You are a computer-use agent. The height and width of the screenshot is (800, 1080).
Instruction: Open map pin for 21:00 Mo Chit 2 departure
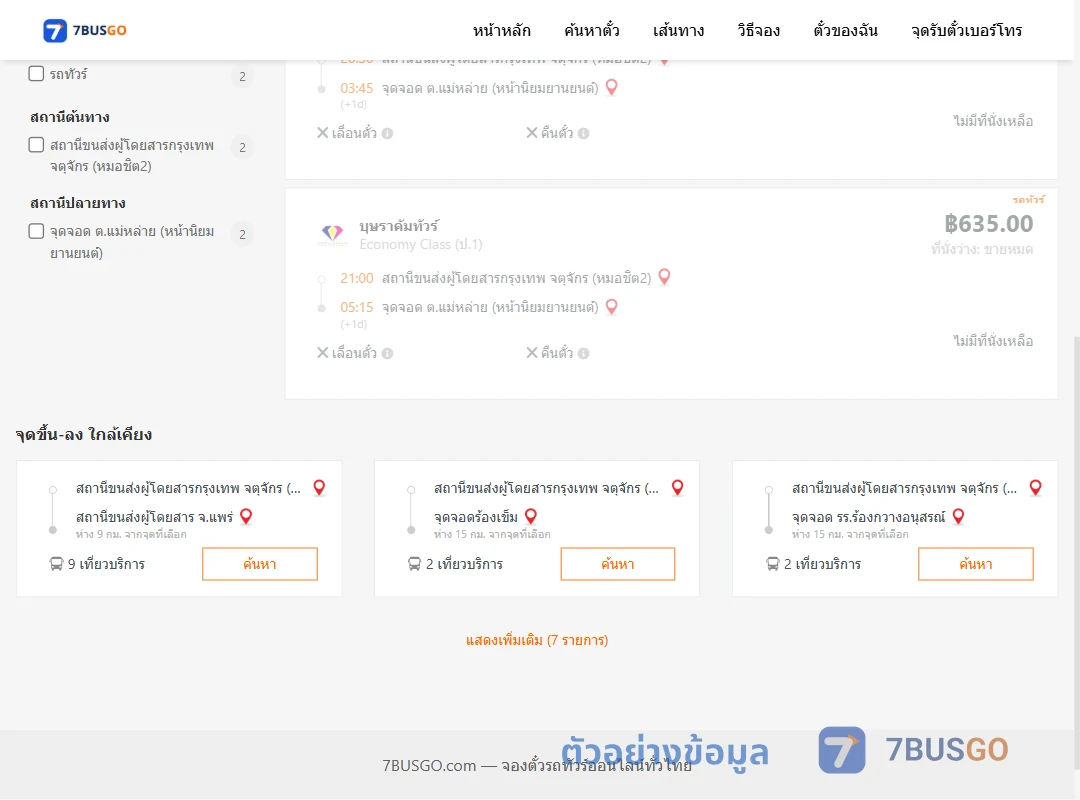(x=664, y=277)
